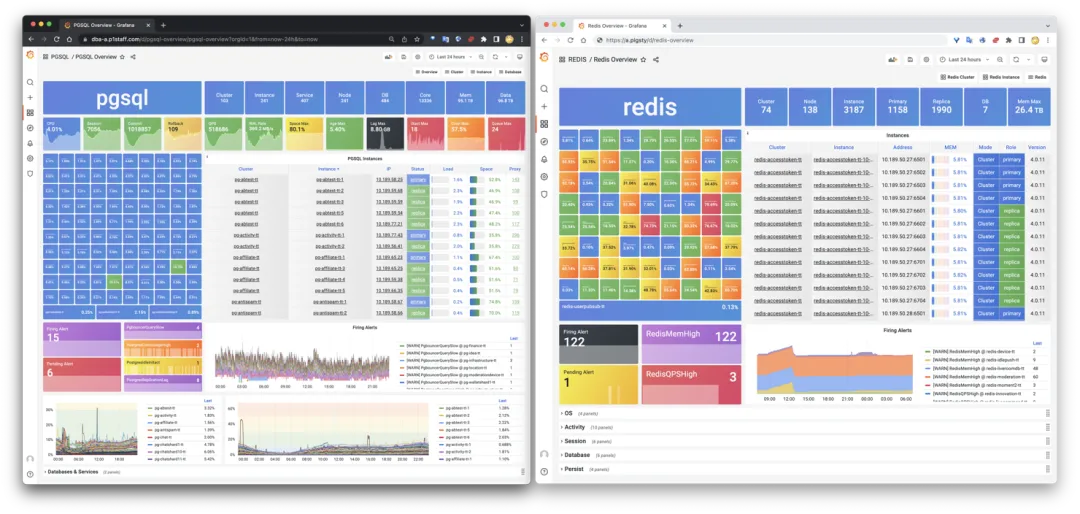Share the PGSQL Overview dashboard
This screenshot has width=1080, height=514.
click(132, 57)
